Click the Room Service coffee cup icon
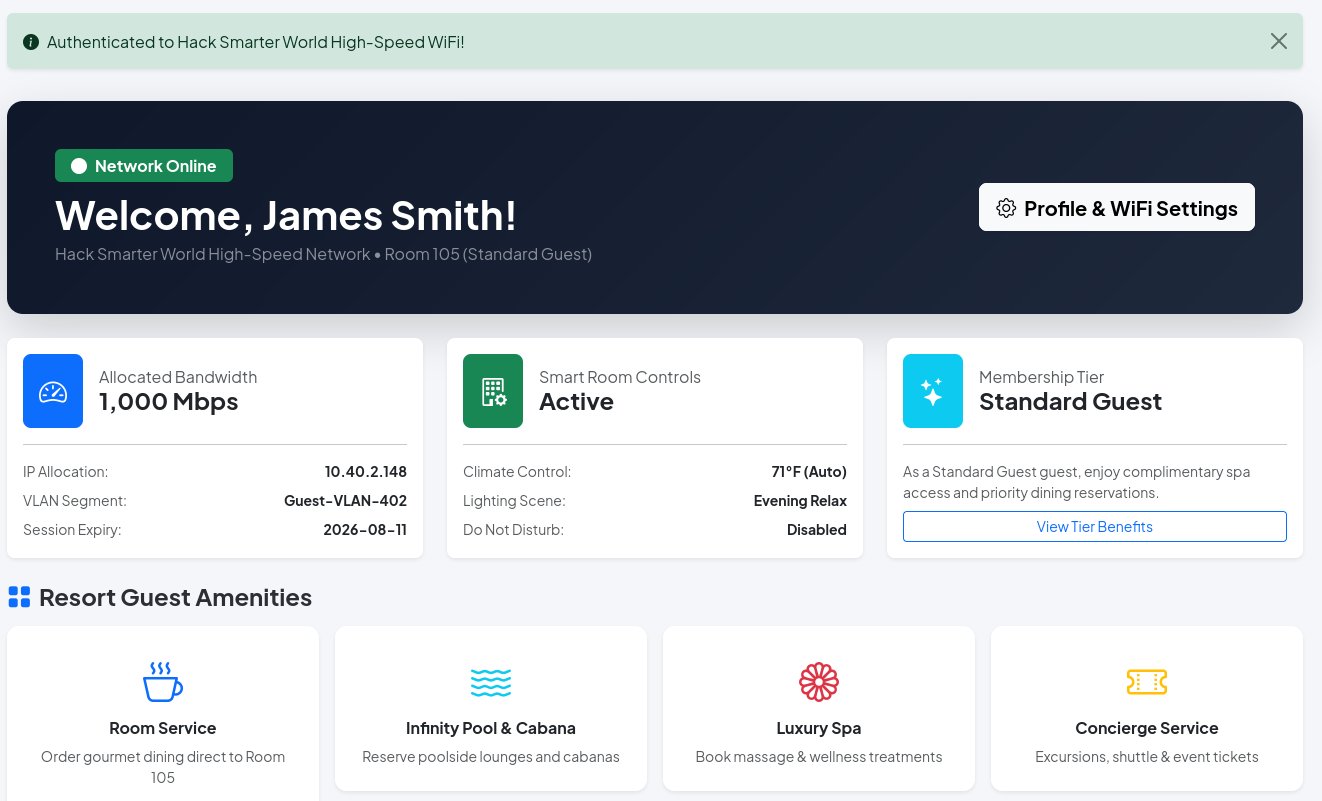The height and width of the screenshot is (801, 1322). [163, 682]
